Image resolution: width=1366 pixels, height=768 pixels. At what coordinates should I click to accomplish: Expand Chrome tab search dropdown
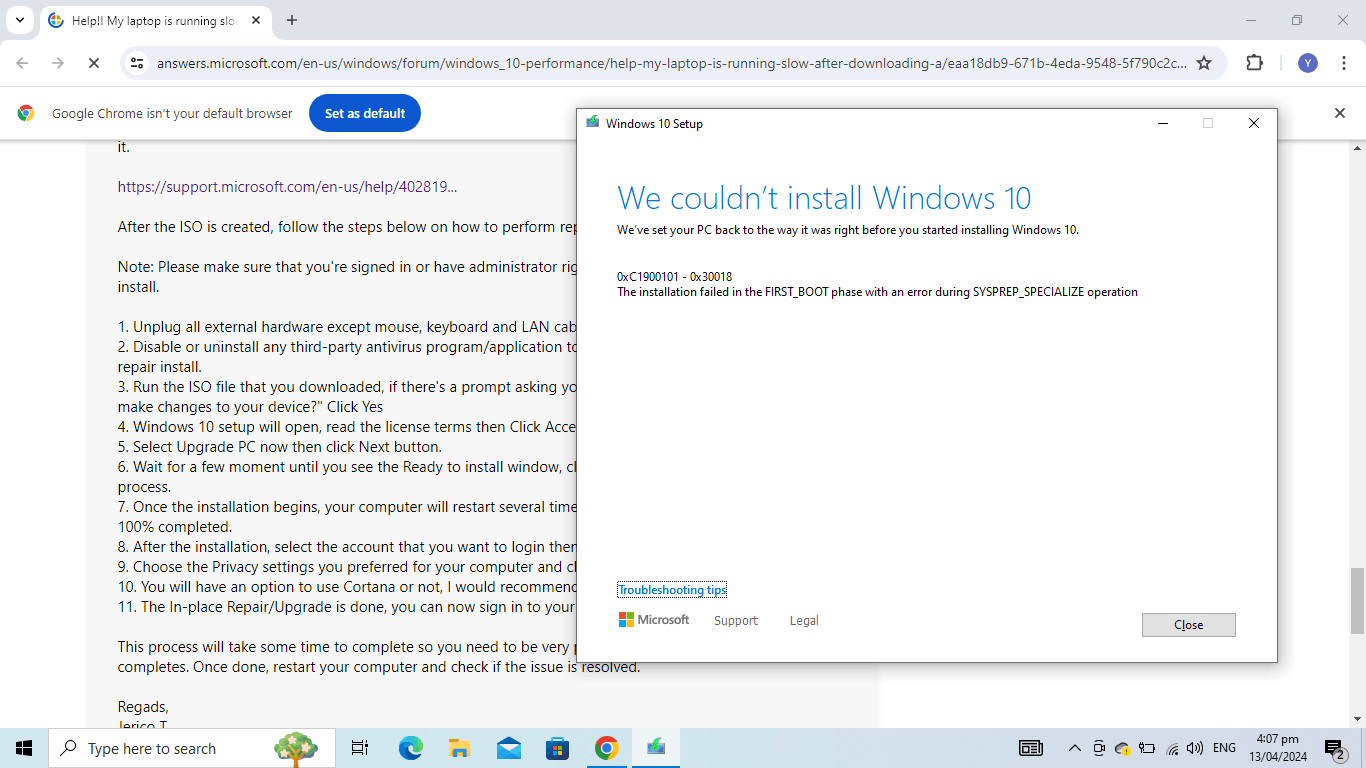(x=19, y=20)
